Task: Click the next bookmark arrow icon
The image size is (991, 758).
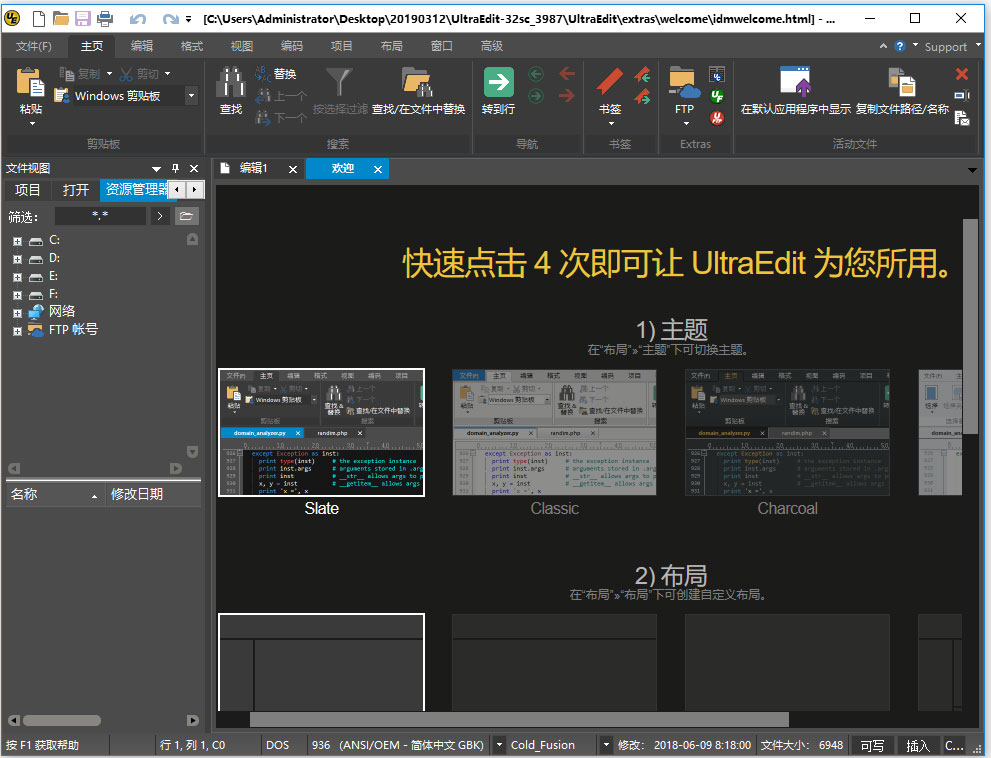Action: [643, 97]
